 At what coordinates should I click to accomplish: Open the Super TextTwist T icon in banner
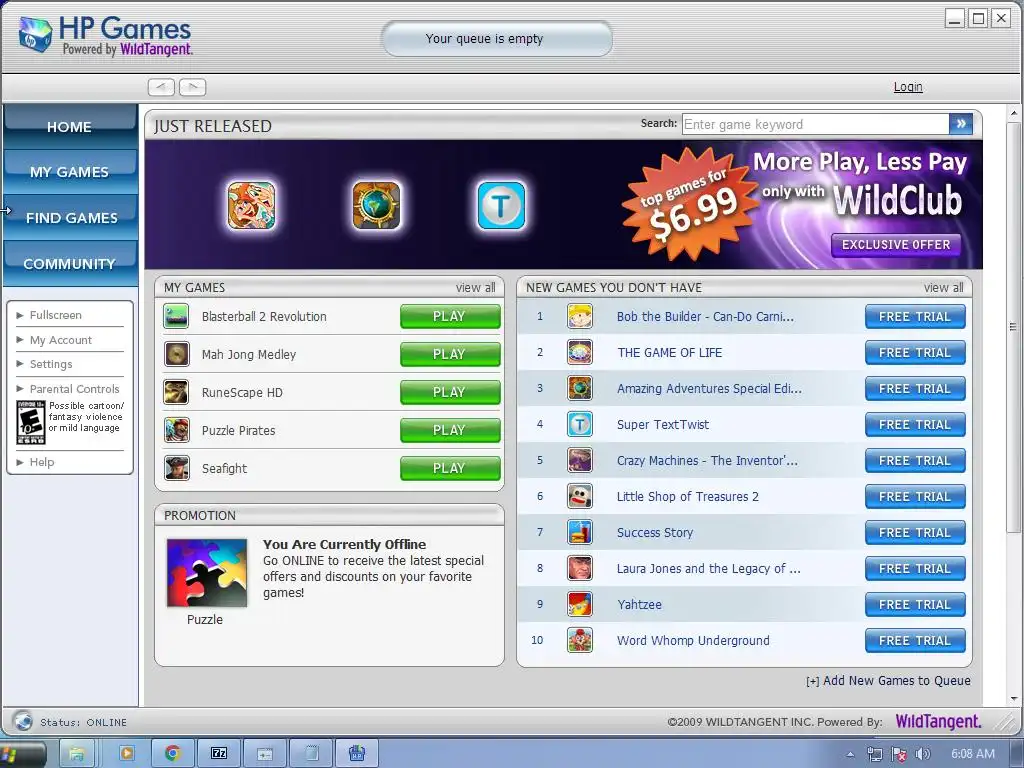(x=501, y=206)
